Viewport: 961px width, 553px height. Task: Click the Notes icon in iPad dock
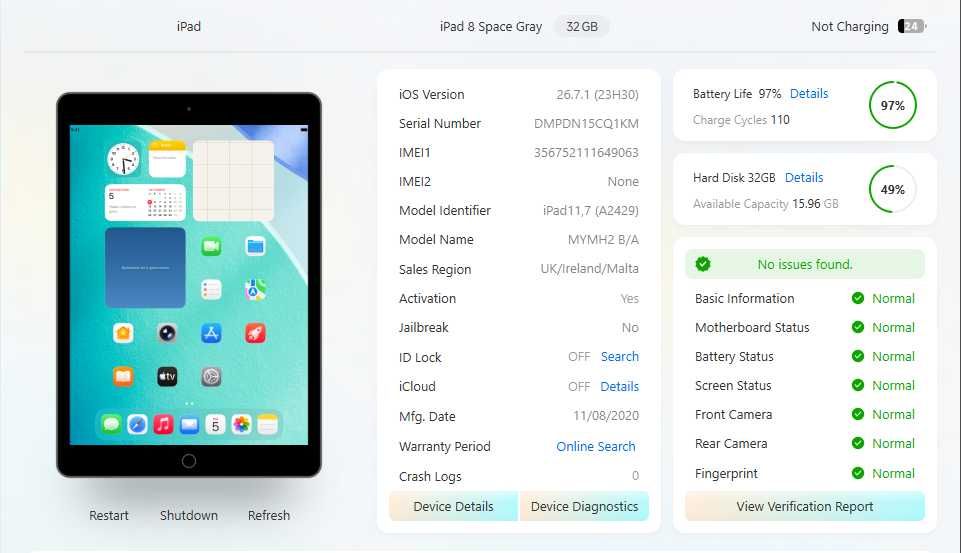pyautogui.click(x=268, y=424)
